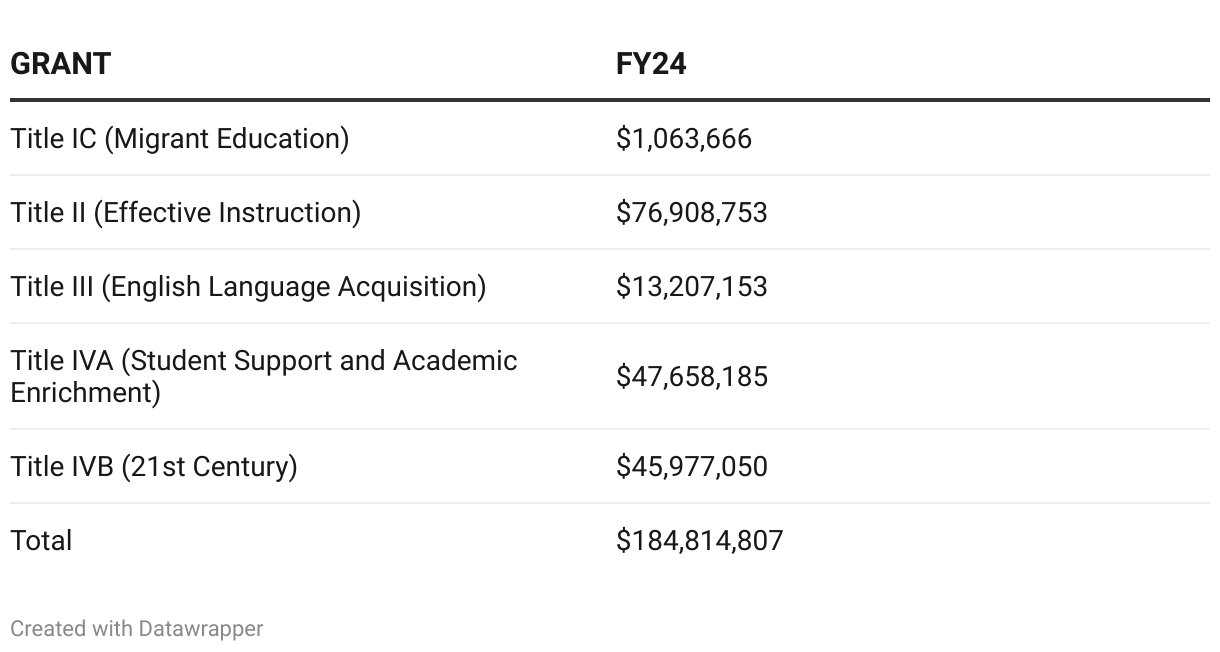Select the Title IC (Migrant Education) cell
Image resolution: width=1220 pixels, height=652 pixels.
[x=180, y=138]
